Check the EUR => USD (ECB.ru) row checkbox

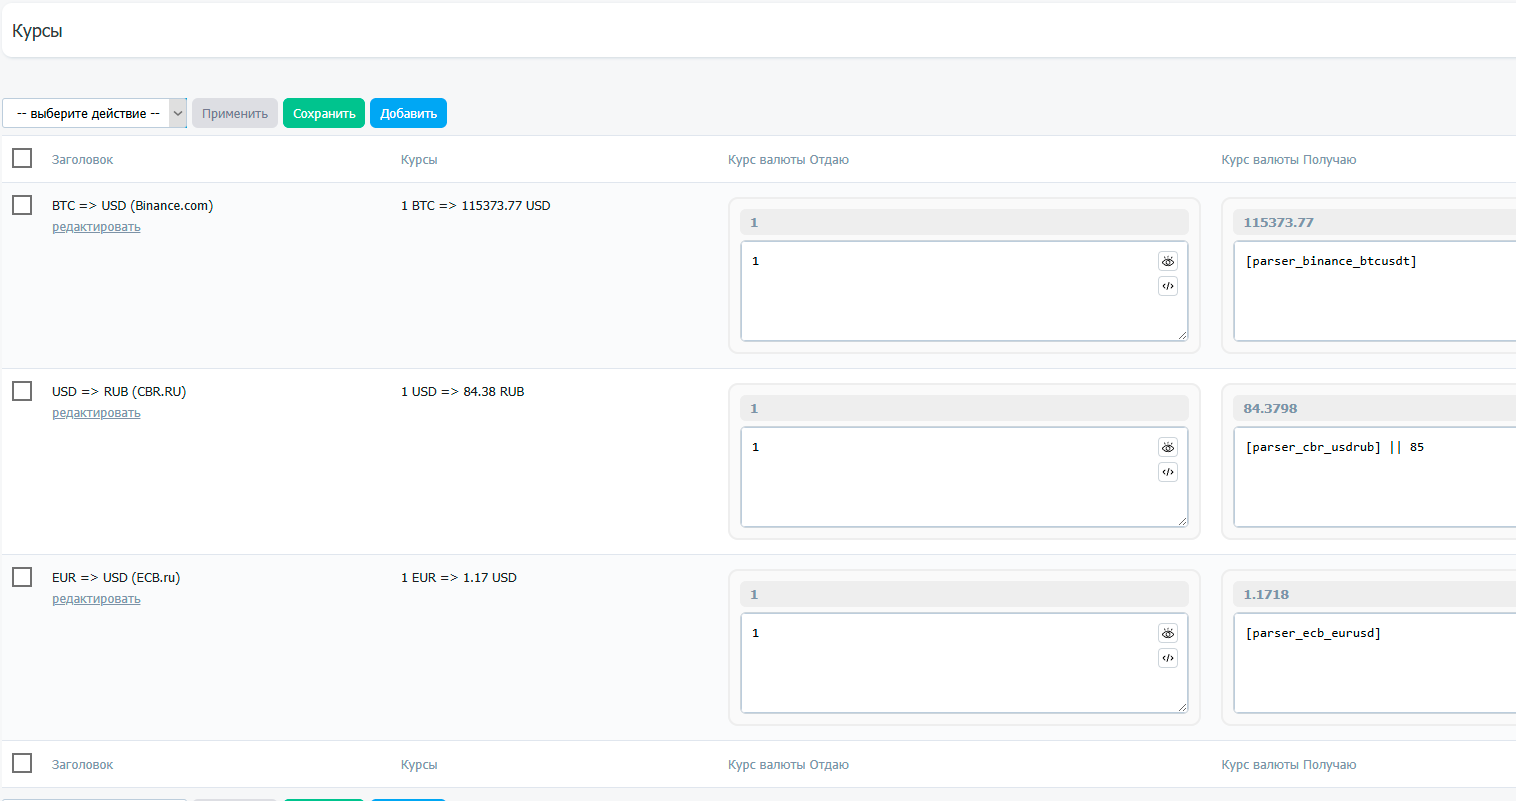[22, 577]
